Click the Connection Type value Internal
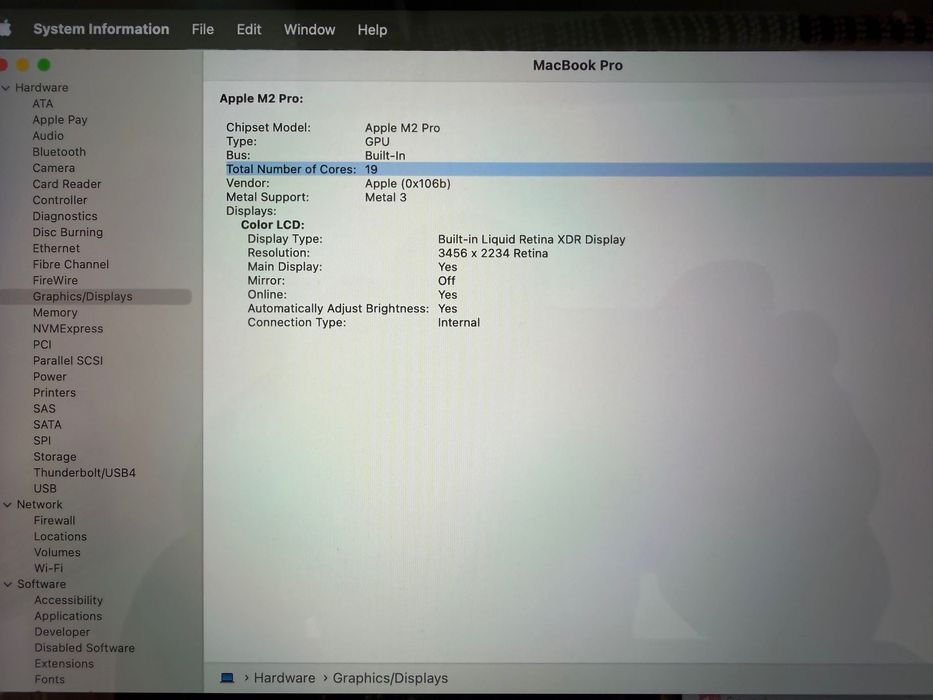The width and height of the screenshot is (933, 700). pos(459,323)
